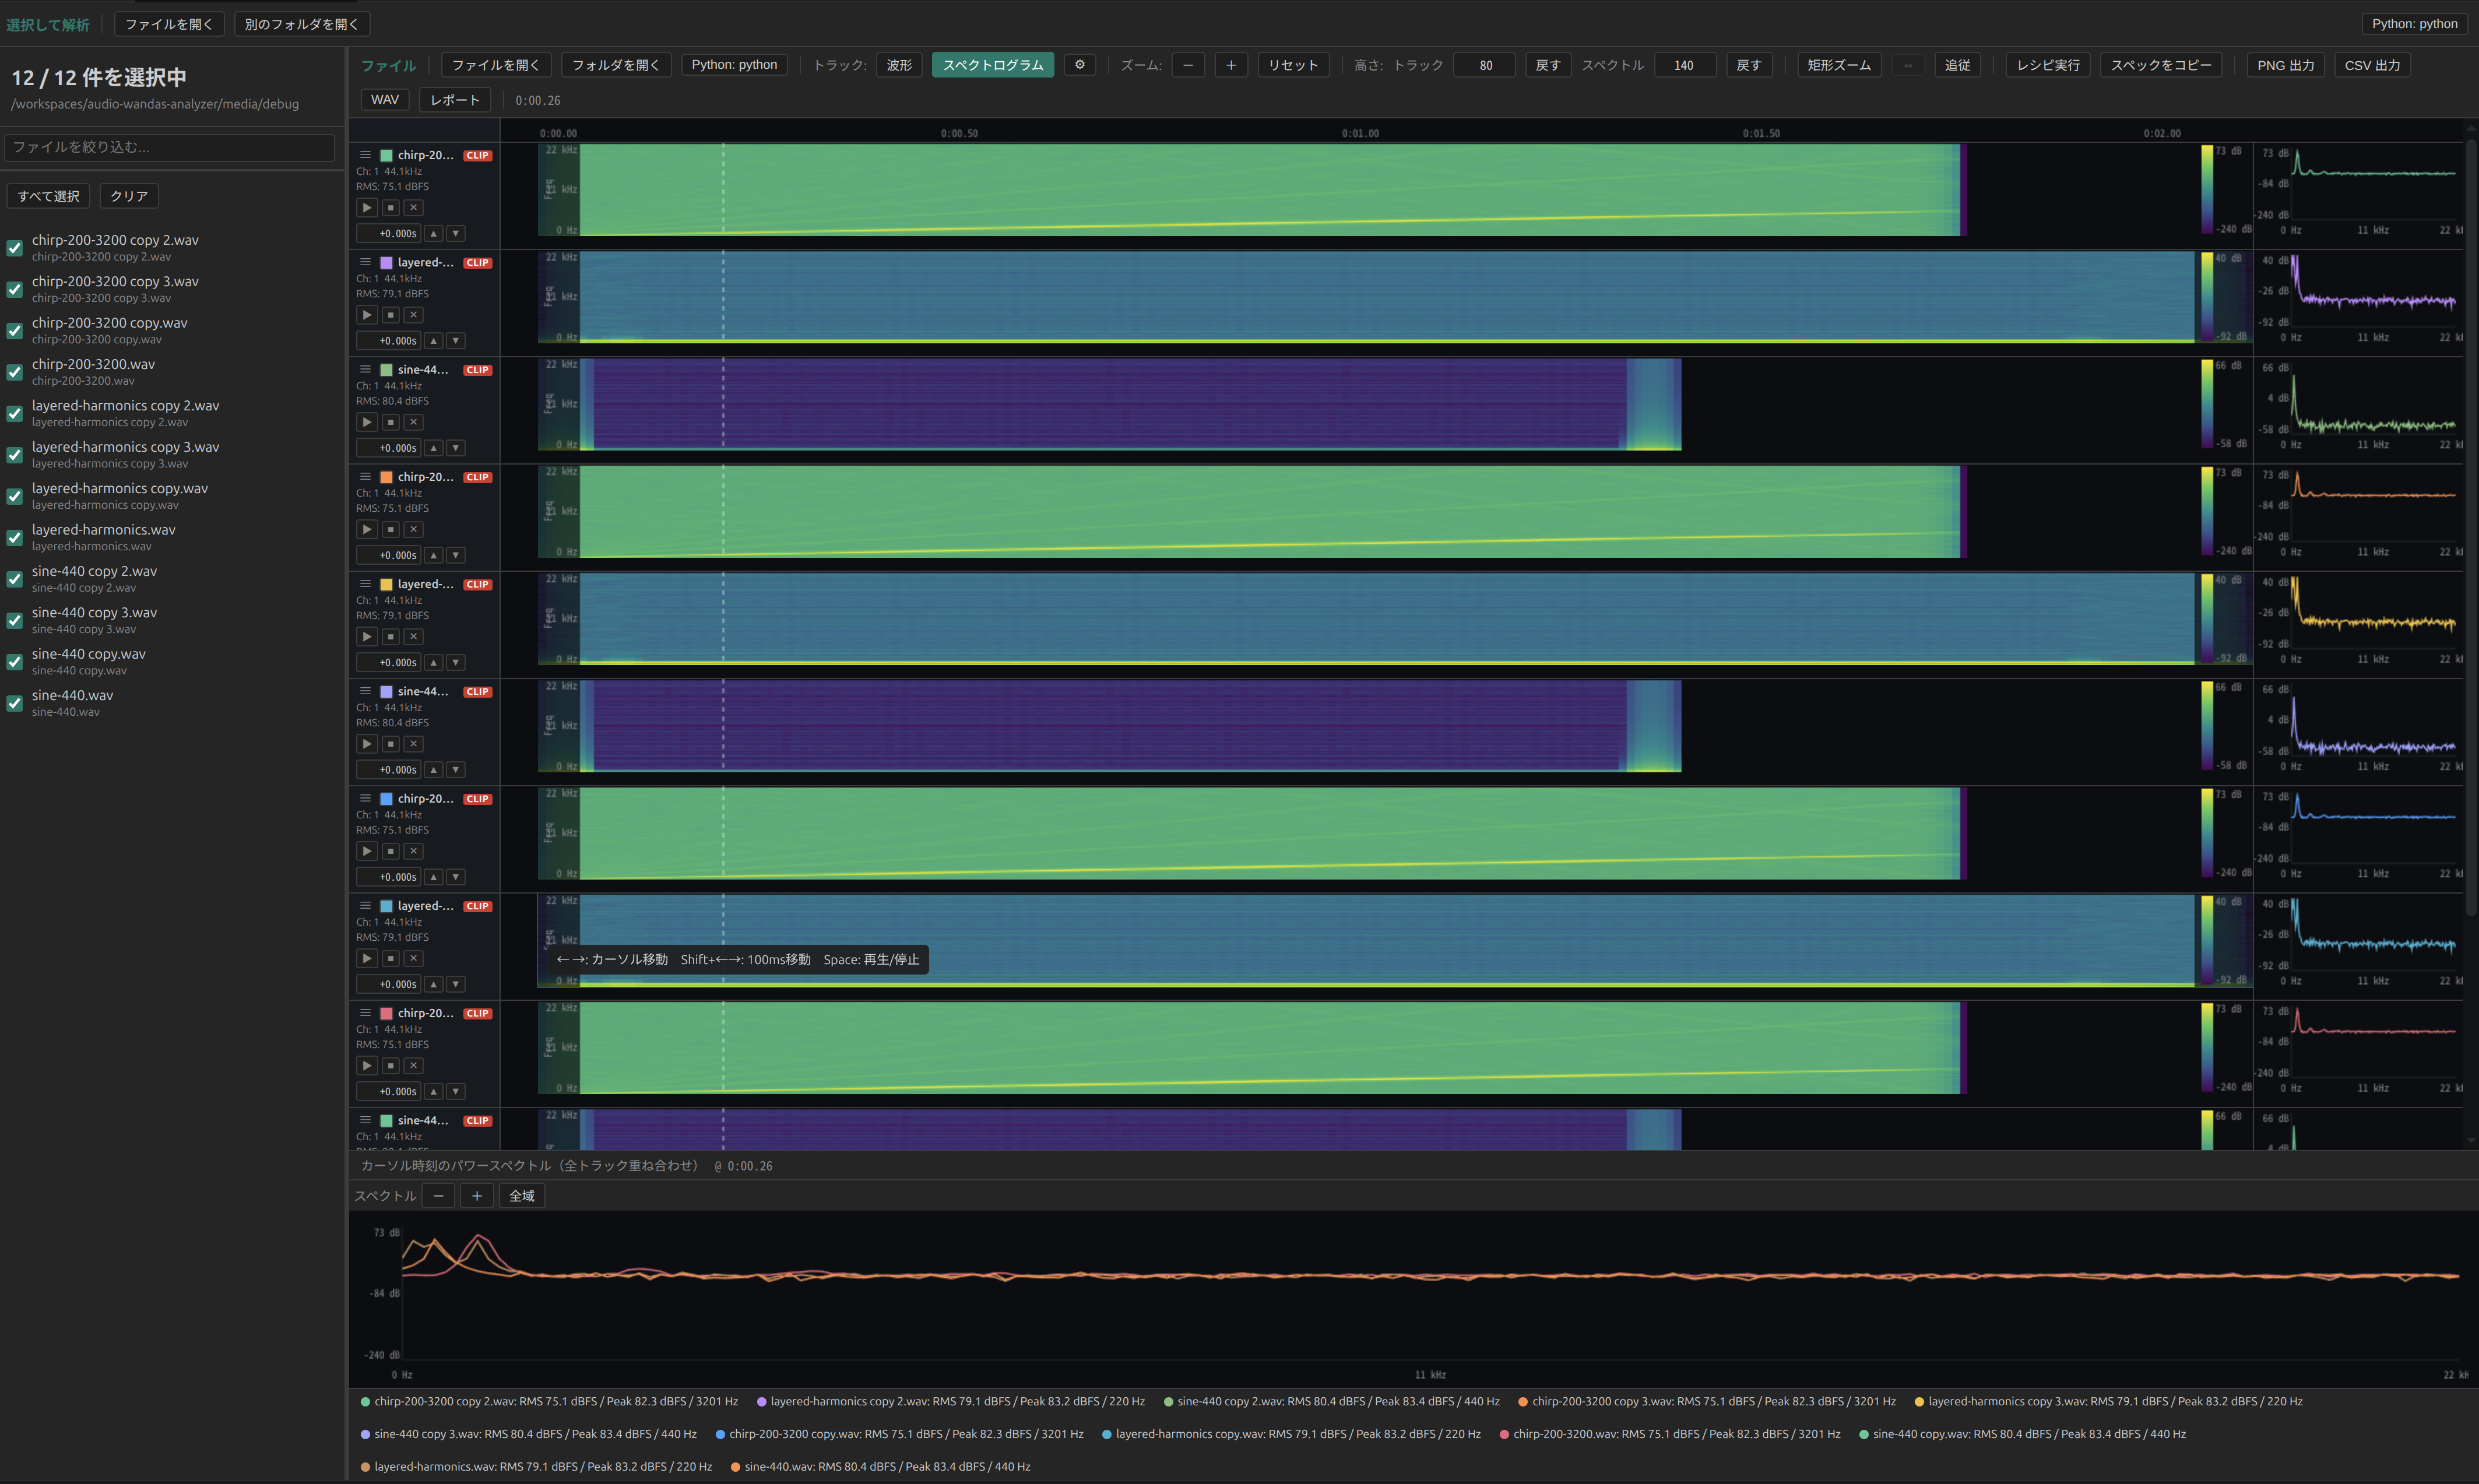This screenshot has width=2479, height=1484.
Task: Open the レポート tab
Action: pos(455,100)
